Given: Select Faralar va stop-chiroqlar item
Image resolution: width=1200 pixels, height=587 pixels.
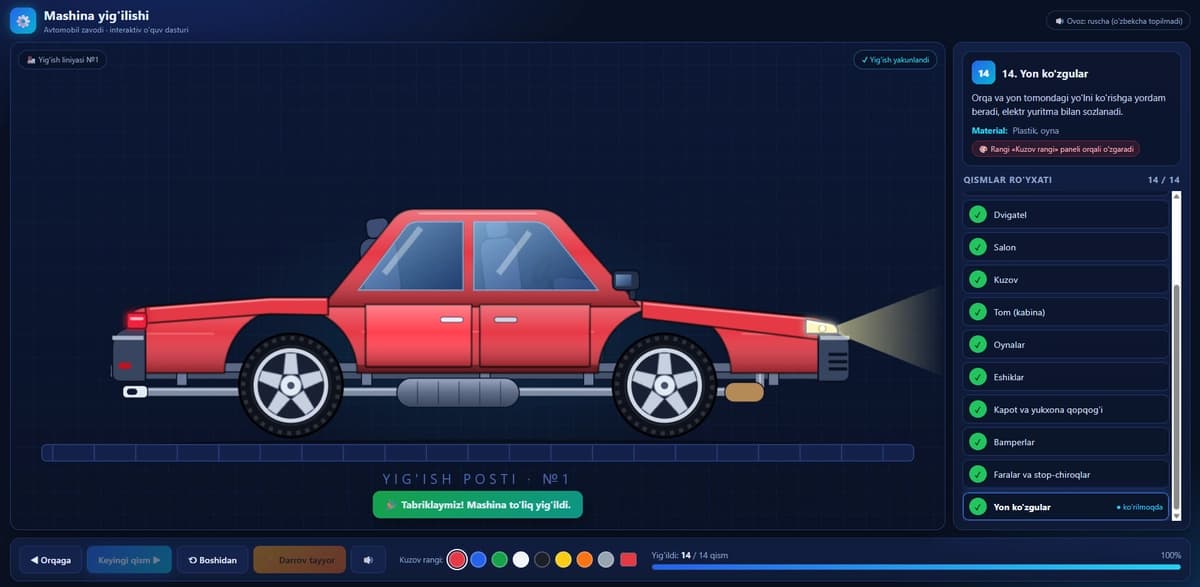Looking at the screenshot, I should click(x=1065, y=474).
